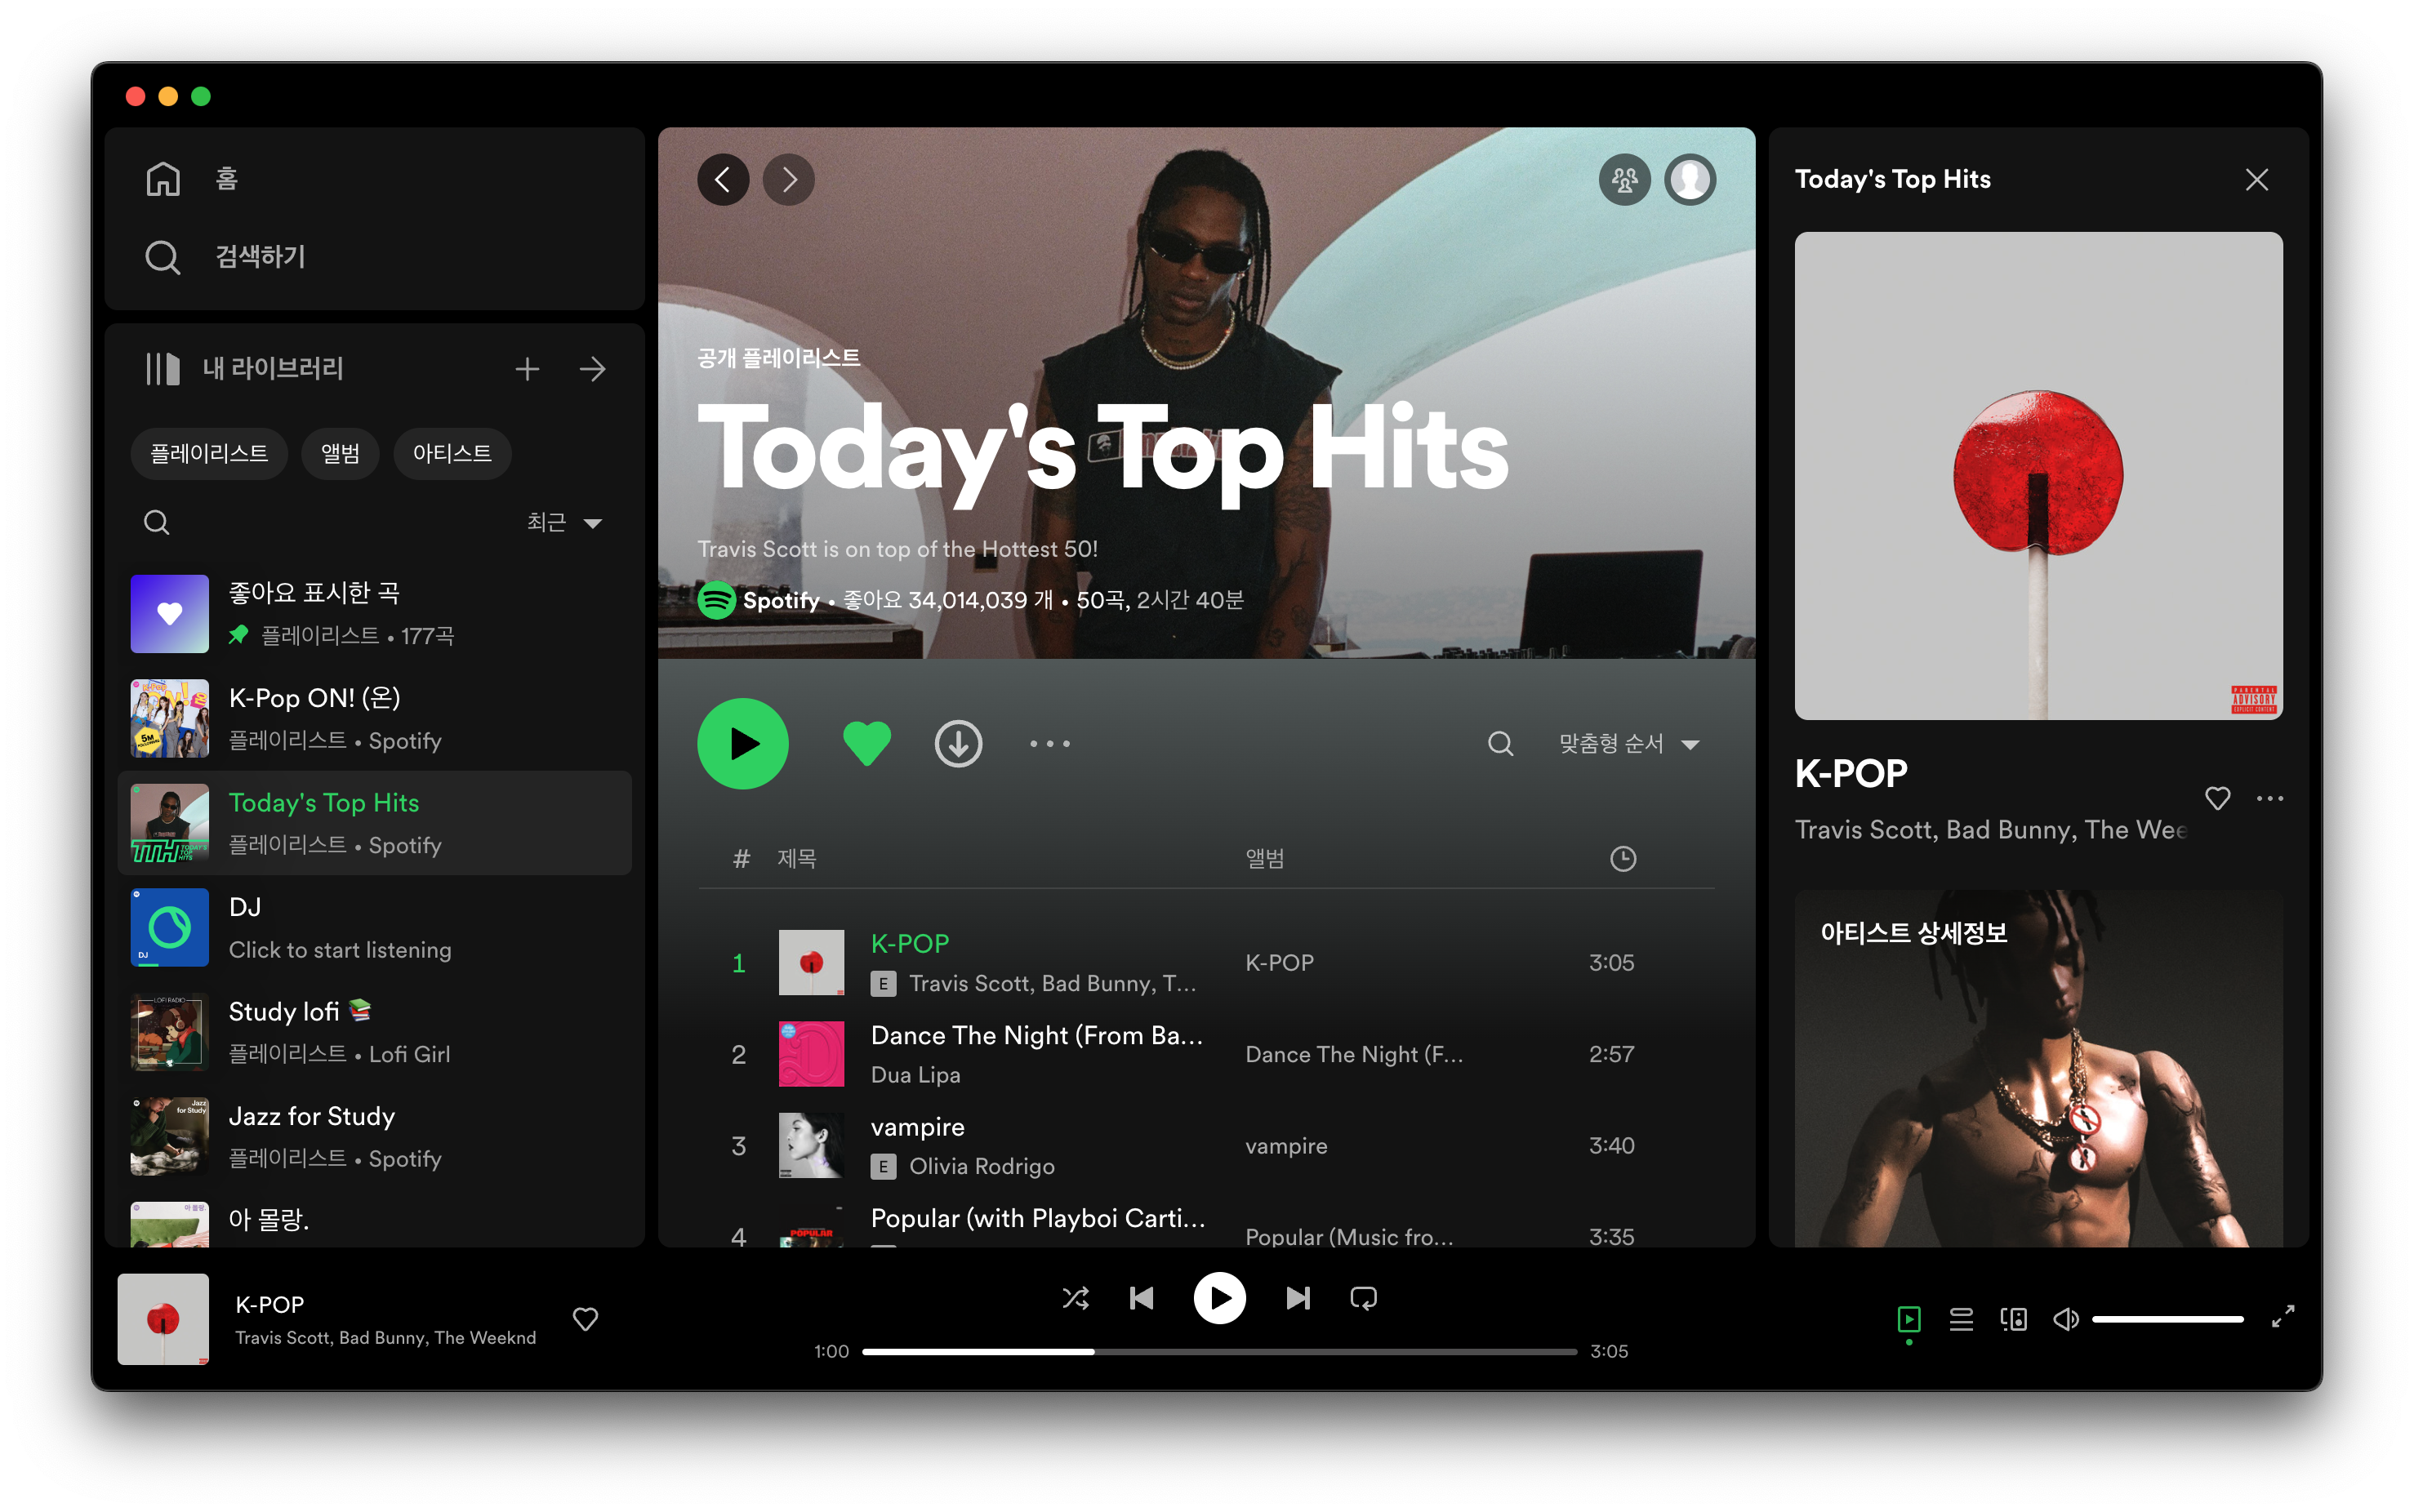Filter library by 앨범 chip
The width and height of the screenshot is (2414, 1512).
(x=340, y=454)
